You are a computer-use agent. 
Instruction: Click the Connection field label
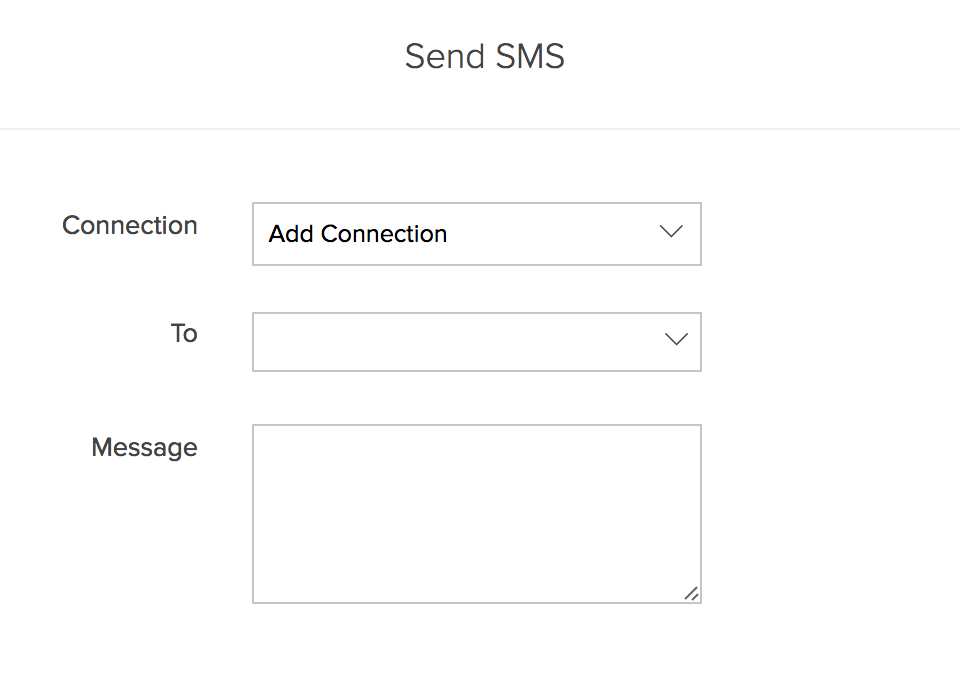point(130,226)
